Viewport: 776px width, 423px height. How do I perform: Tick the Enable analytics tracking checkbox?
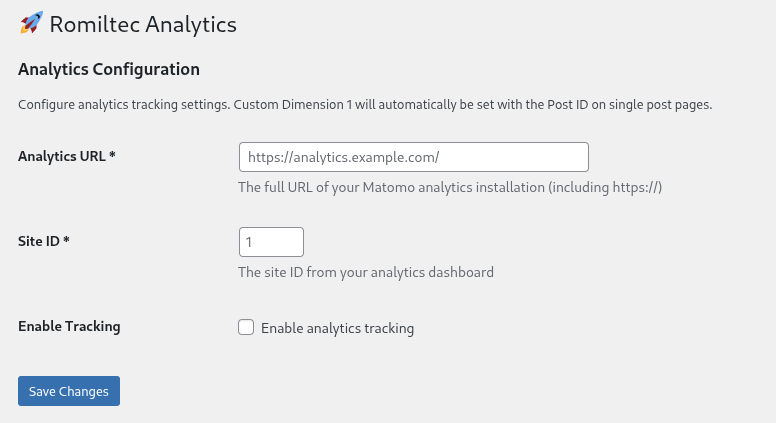coord(246,327)
